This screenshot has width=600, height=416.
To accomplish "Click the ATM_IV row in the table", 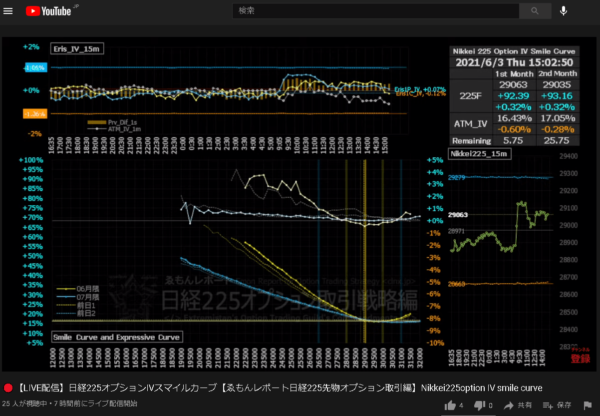I will click(469, 122).
